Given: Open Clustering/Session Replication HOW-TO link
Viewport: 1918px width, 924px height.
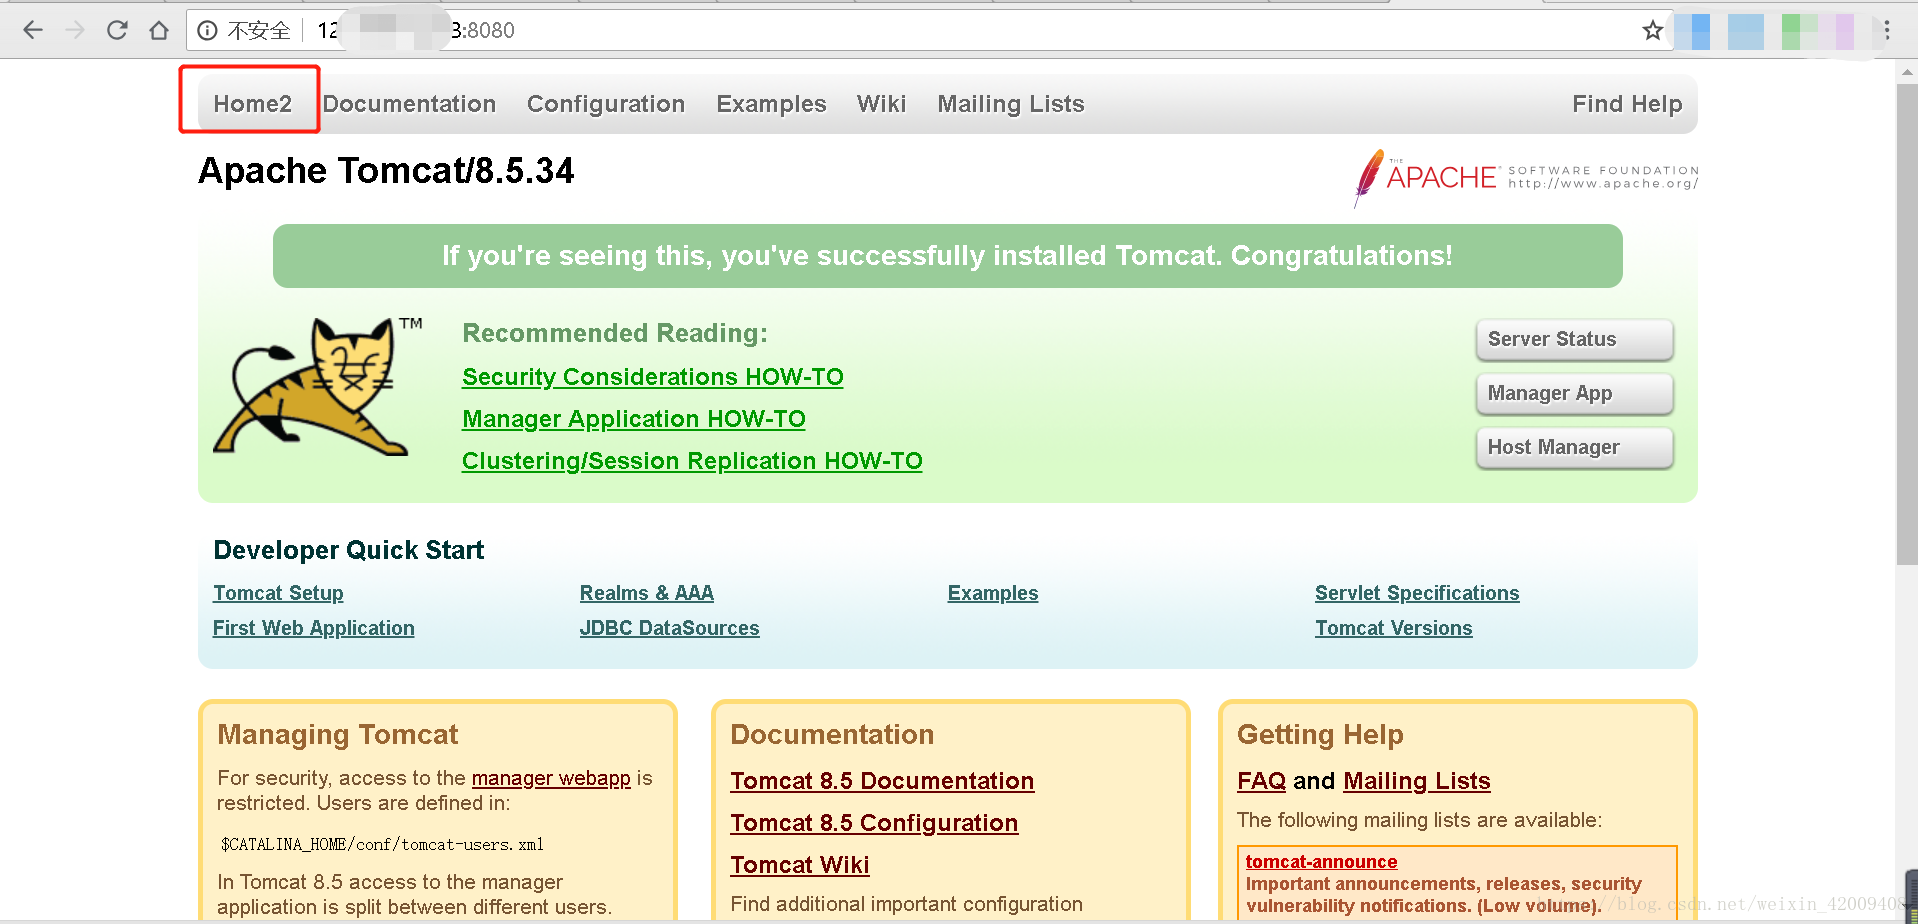Looking at the screenshot, I should [x=692, y=461].
